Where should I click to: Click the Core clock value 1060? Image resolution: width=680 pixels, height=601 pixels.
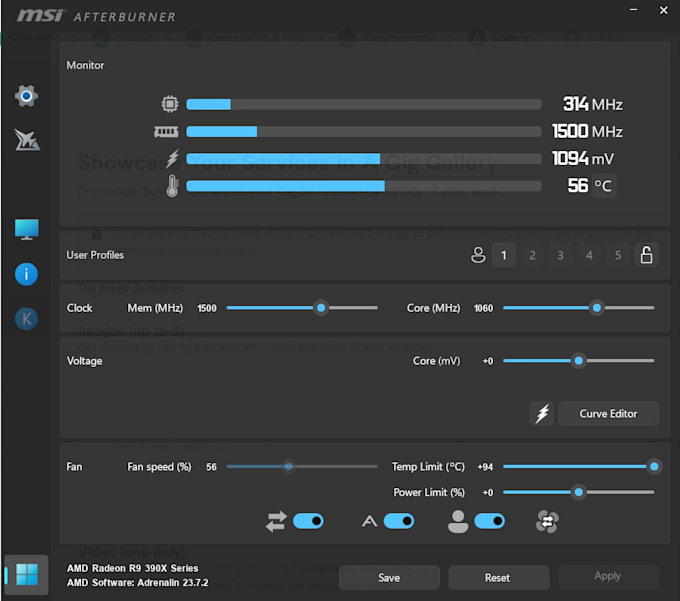pos(483,308)
